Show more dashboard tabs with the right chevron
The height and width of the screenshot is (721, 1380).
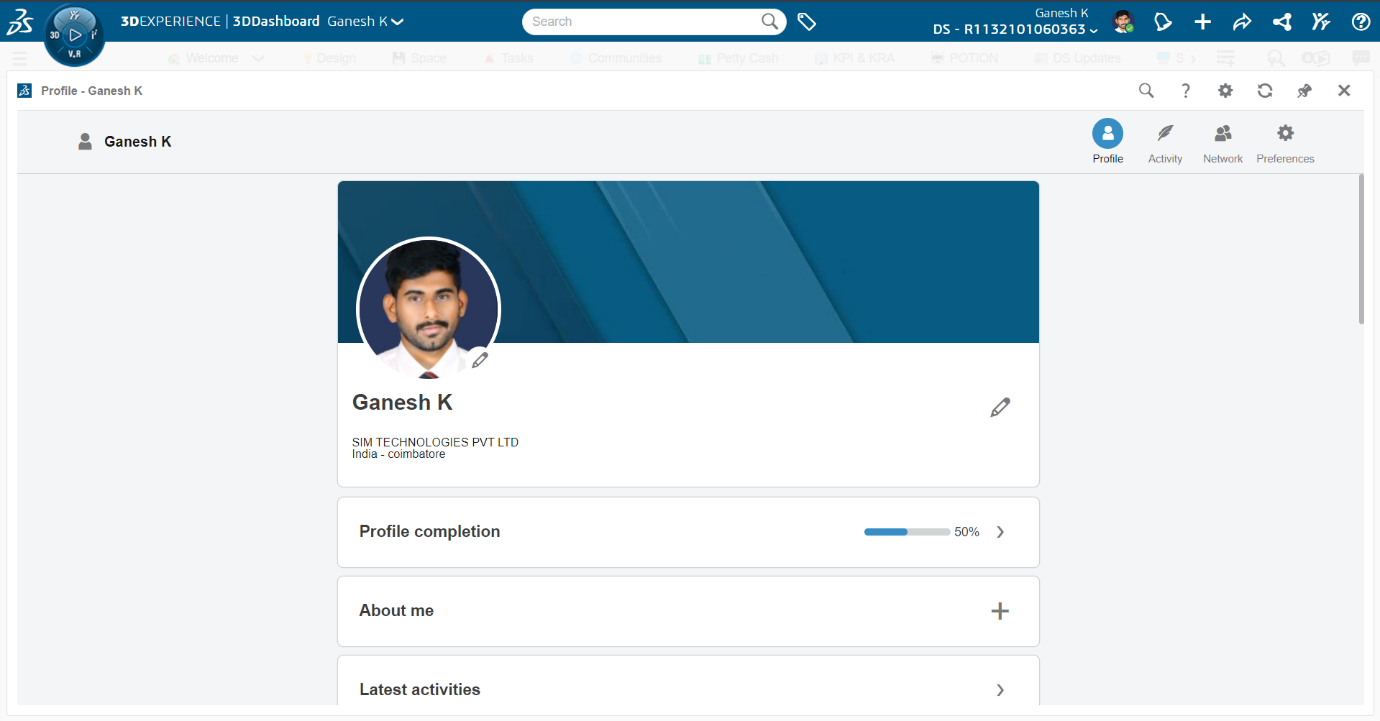point(1193,59)
